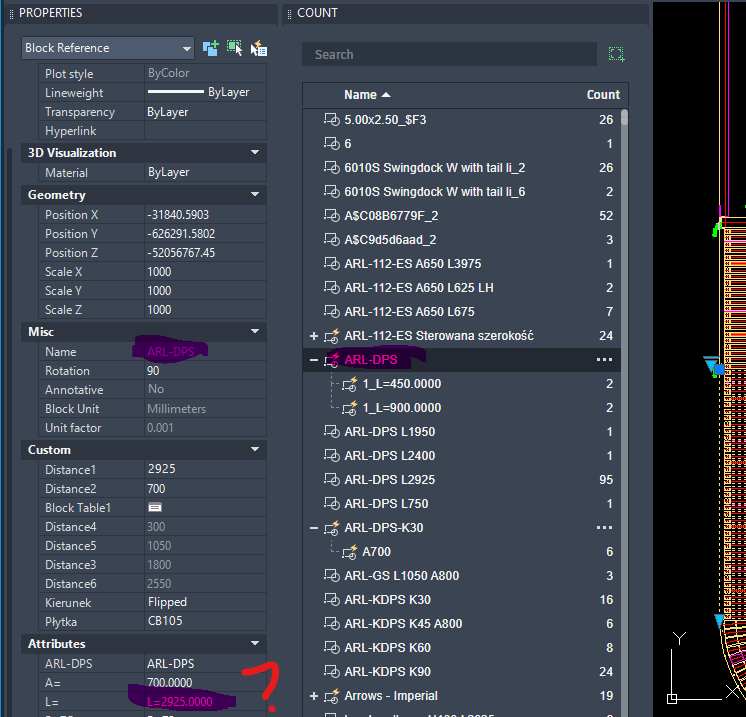Select the 6010S Swingdock W with tail li_6 row

point(461,192)
